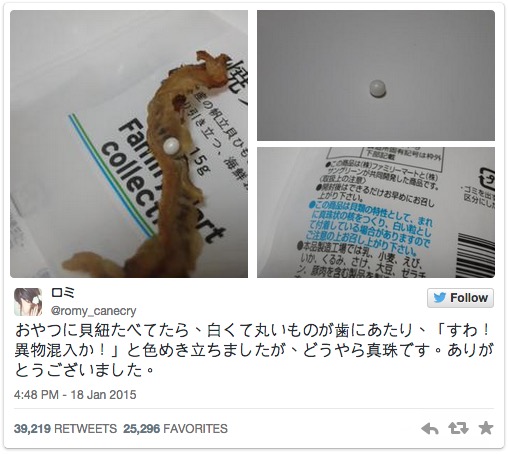Open the pearl on gray background photo
Screen dimensions: 508x454
pos(376,75)
